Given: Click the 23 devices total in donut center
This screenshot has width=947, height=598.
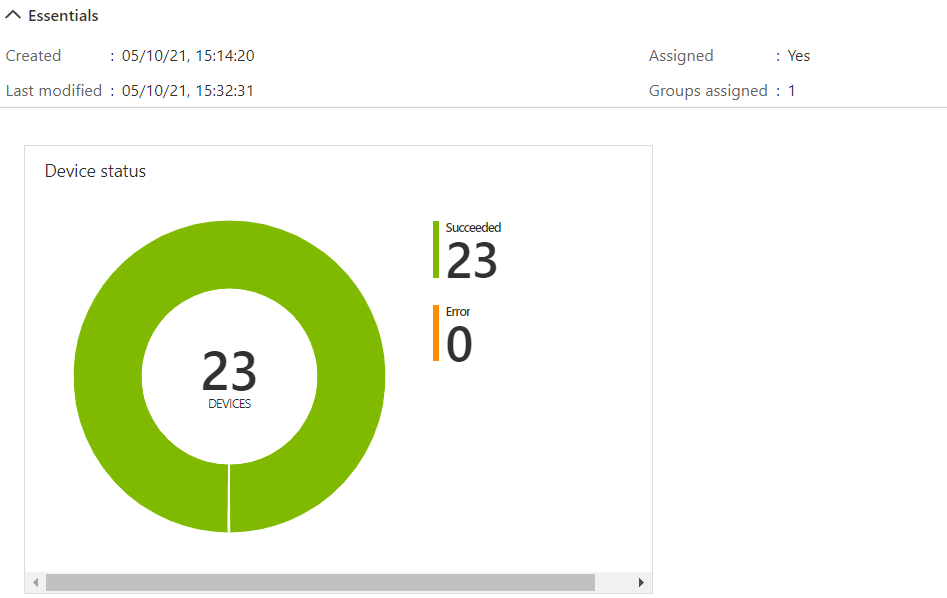Looking at the screenshot, I should point(229,372).
